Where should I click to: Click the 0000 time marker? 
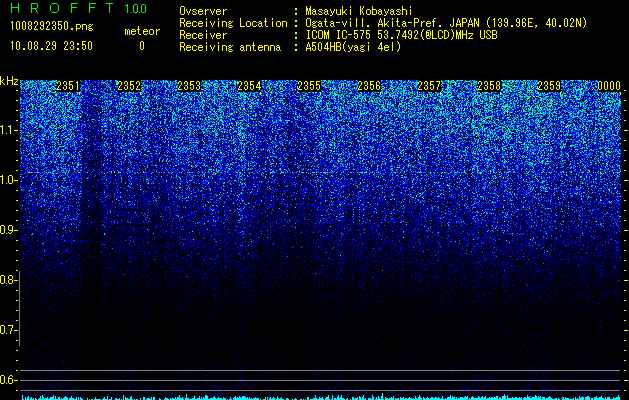click(609, 86)
